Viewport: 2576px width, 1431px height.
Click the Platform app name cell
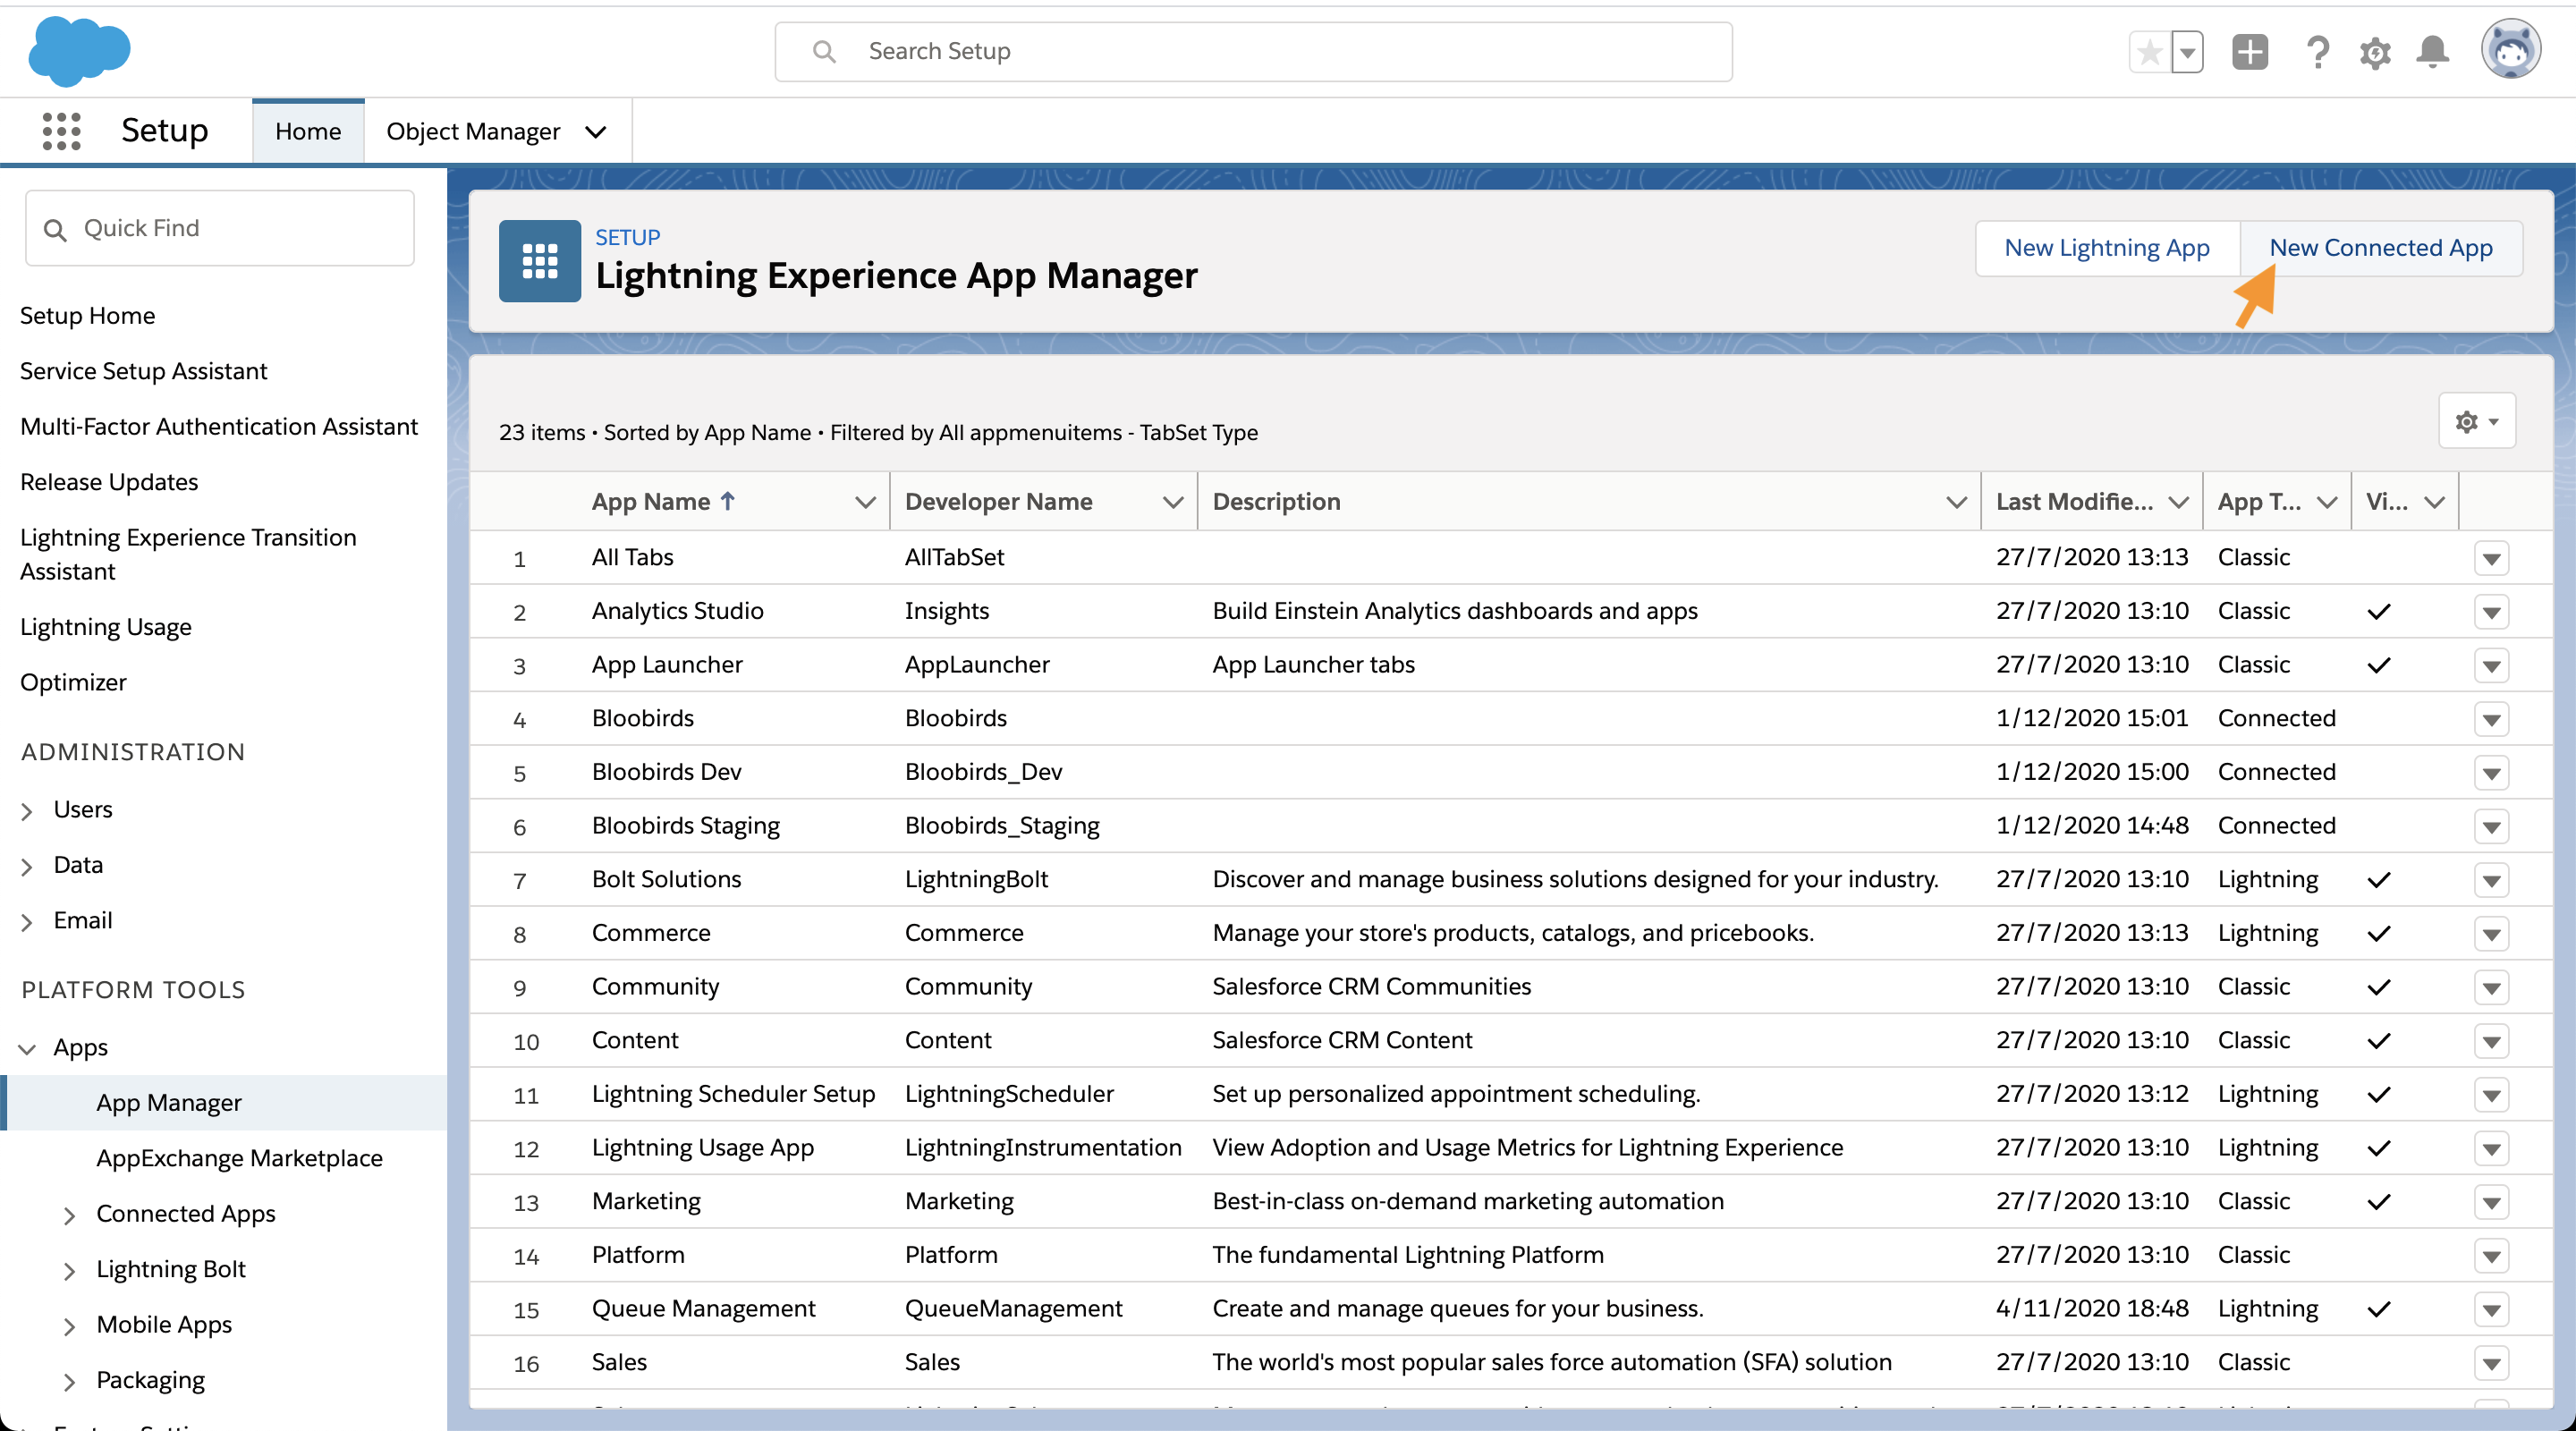[638, 1255]
